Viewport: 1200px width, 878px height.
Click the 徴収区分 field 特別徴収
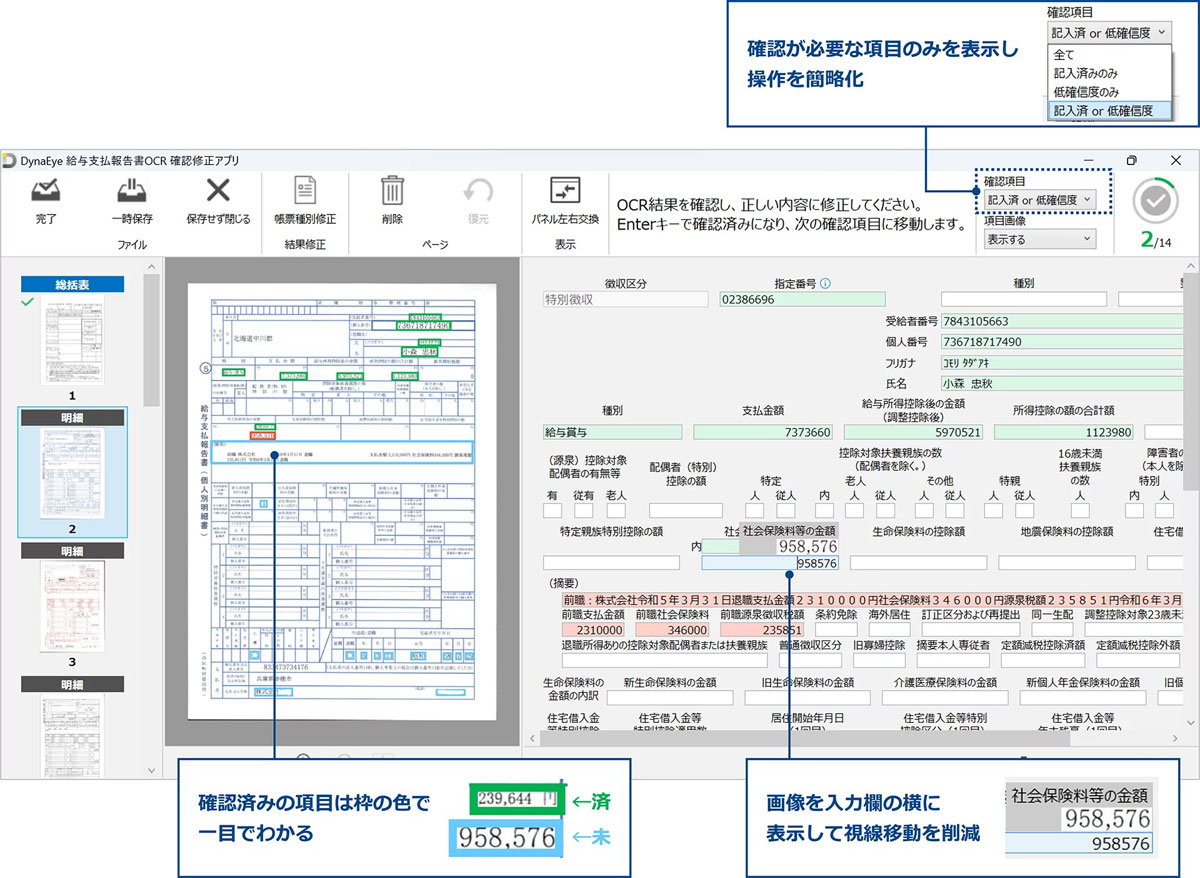625,299
